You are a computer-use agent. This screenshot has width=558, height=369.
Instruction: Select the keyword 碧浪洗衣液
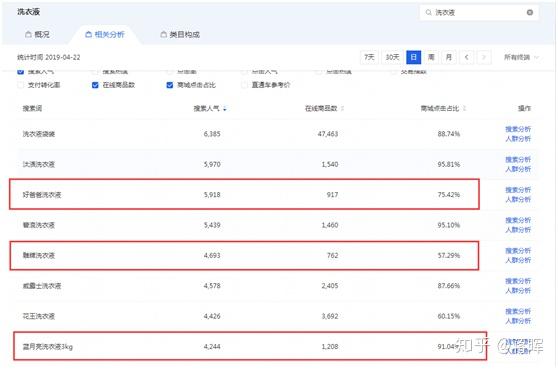tap(39, 225)
